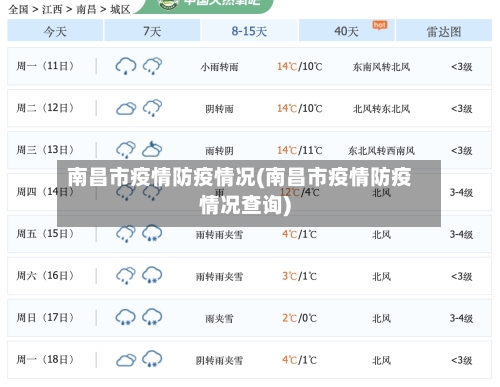Click the 周一(18日) date label
Image resolution: width=500 pixels, height=387 pixels.
[45, 360]
